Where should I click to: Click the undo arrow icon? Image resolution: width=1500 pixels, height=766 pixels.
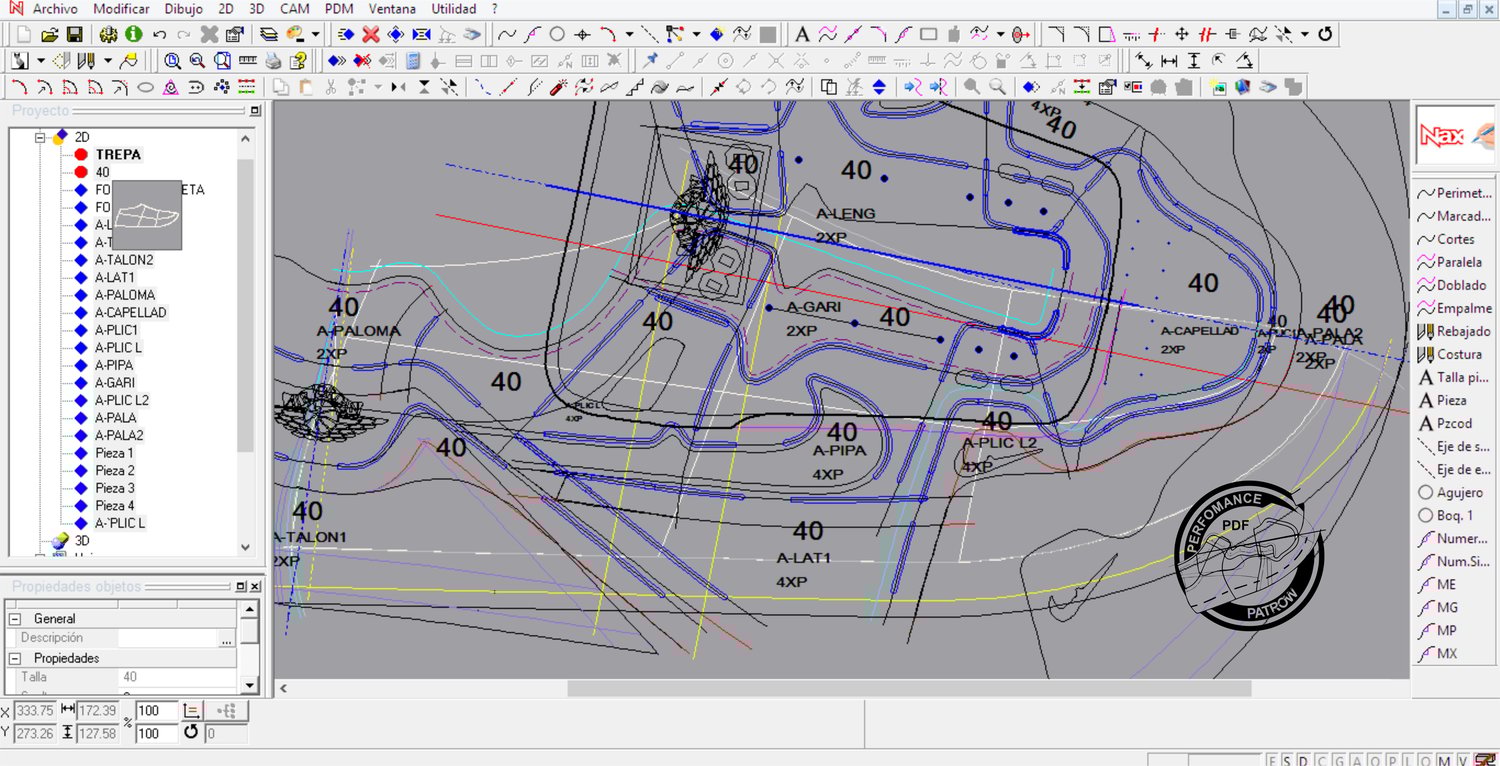click(159, 35)
